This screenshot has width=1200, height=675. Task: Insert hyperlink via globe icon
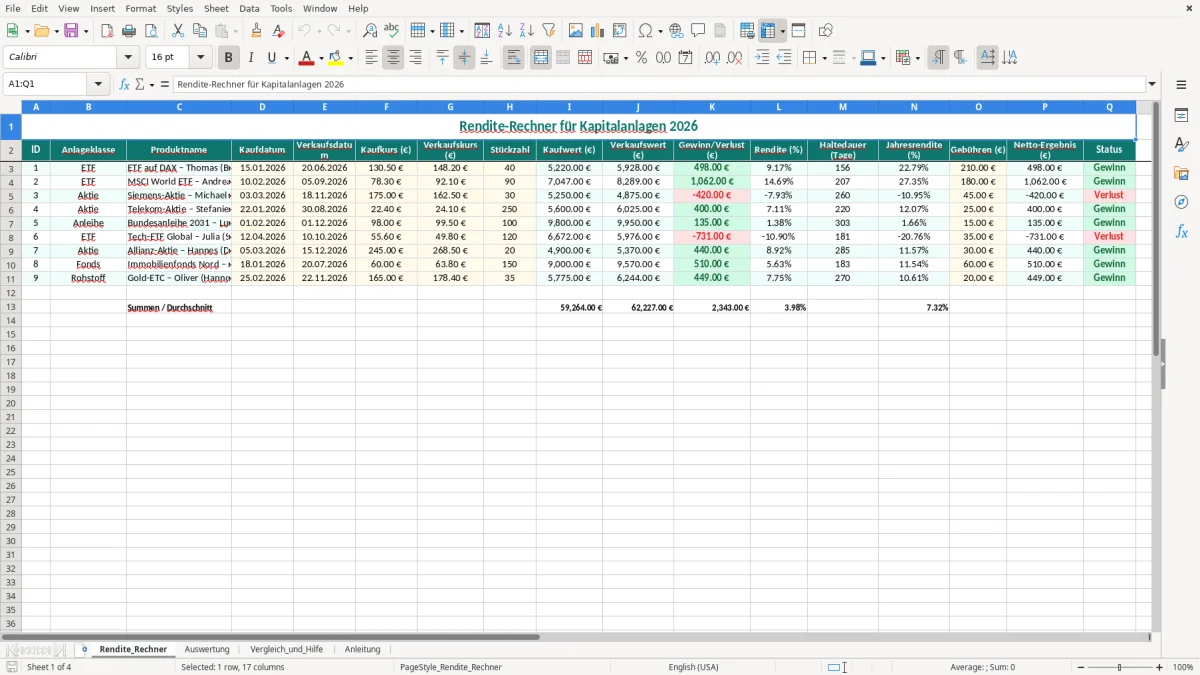pyautogui.click(x=677, y=31)
